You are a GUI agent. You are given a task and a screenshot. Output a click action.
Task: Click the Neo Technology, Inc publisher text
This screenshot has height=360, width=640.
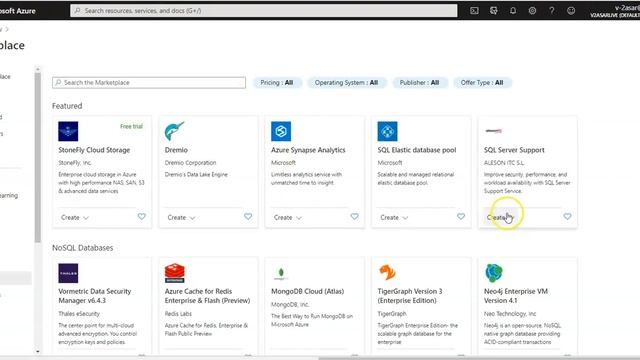(x=510, y=313)
